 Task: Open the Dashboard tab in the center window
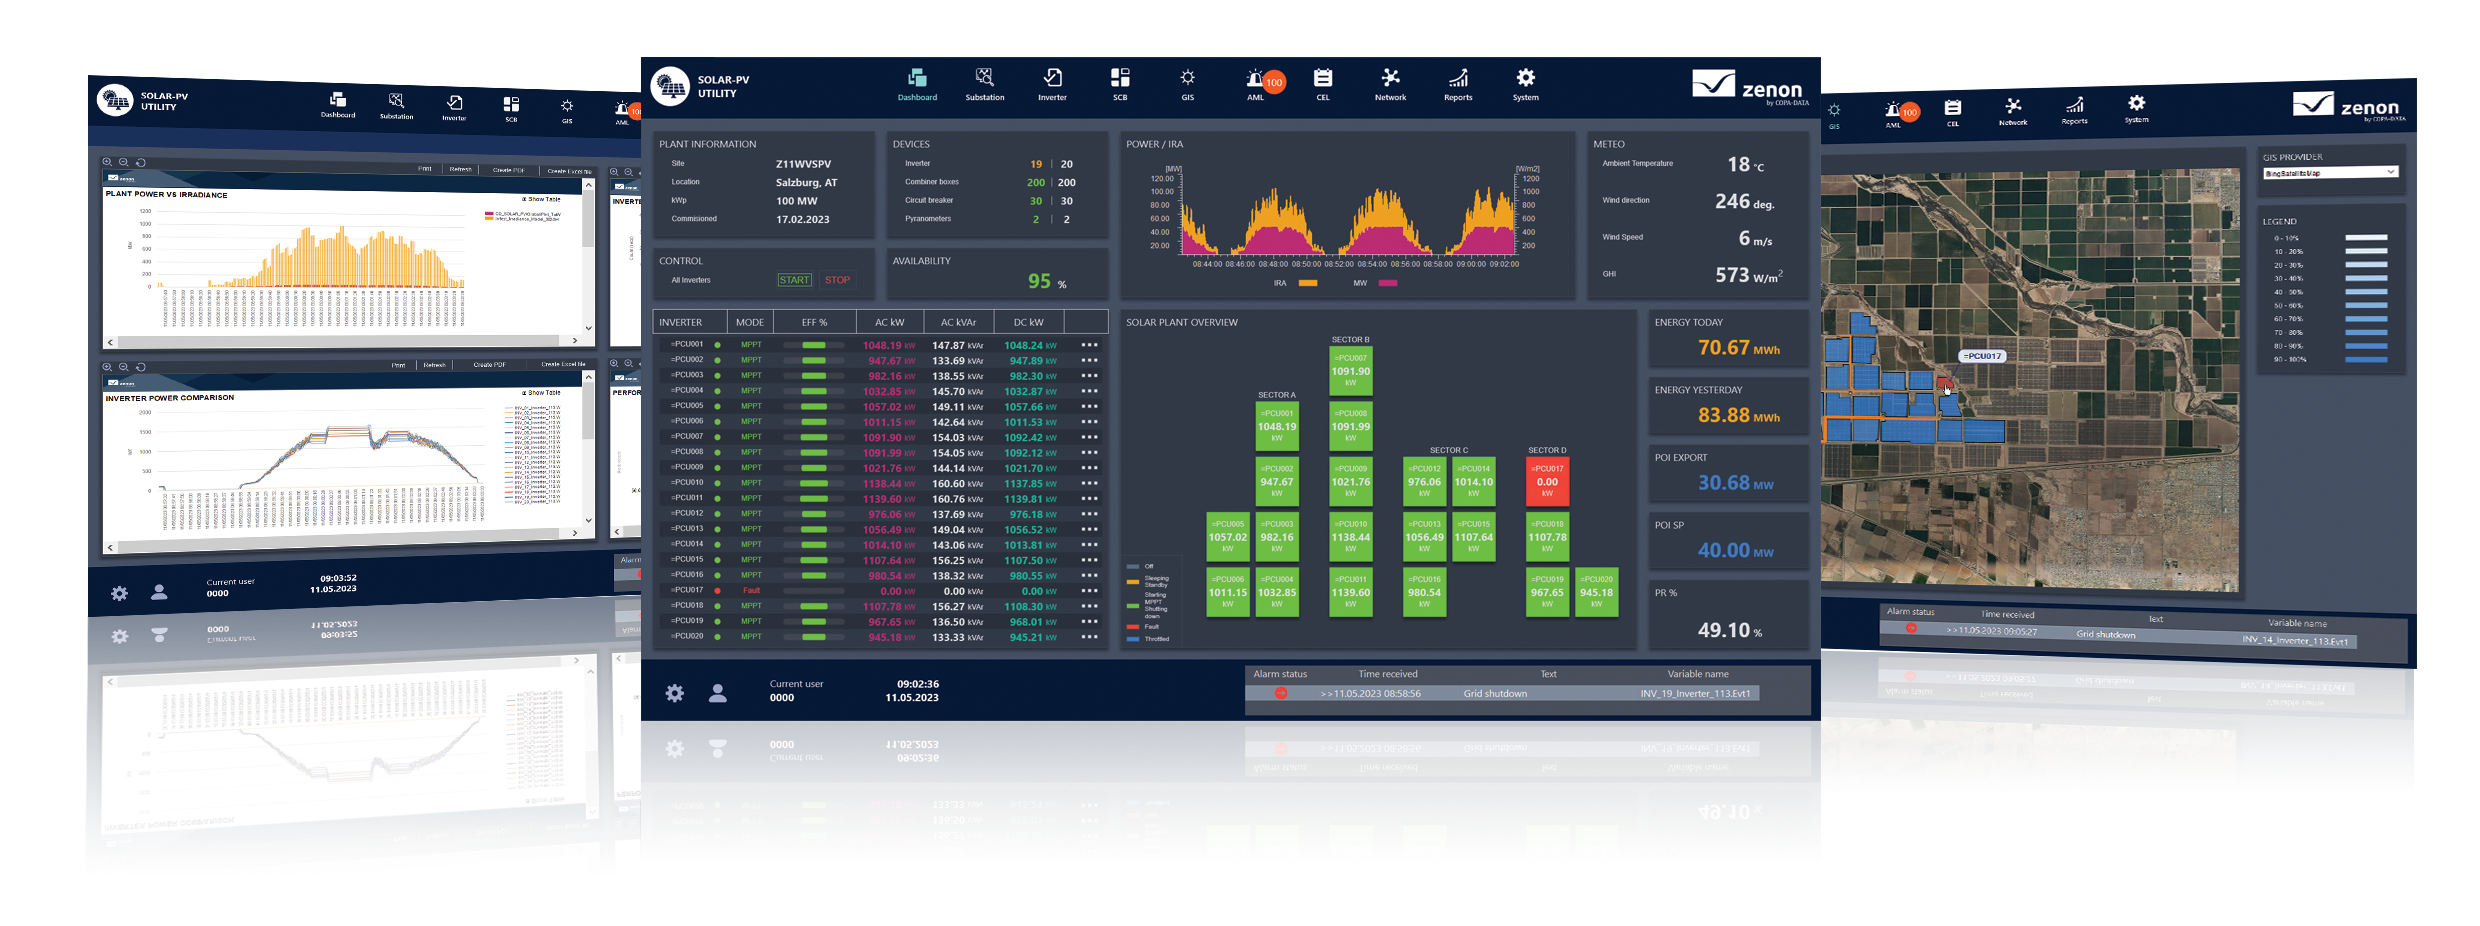917,85
